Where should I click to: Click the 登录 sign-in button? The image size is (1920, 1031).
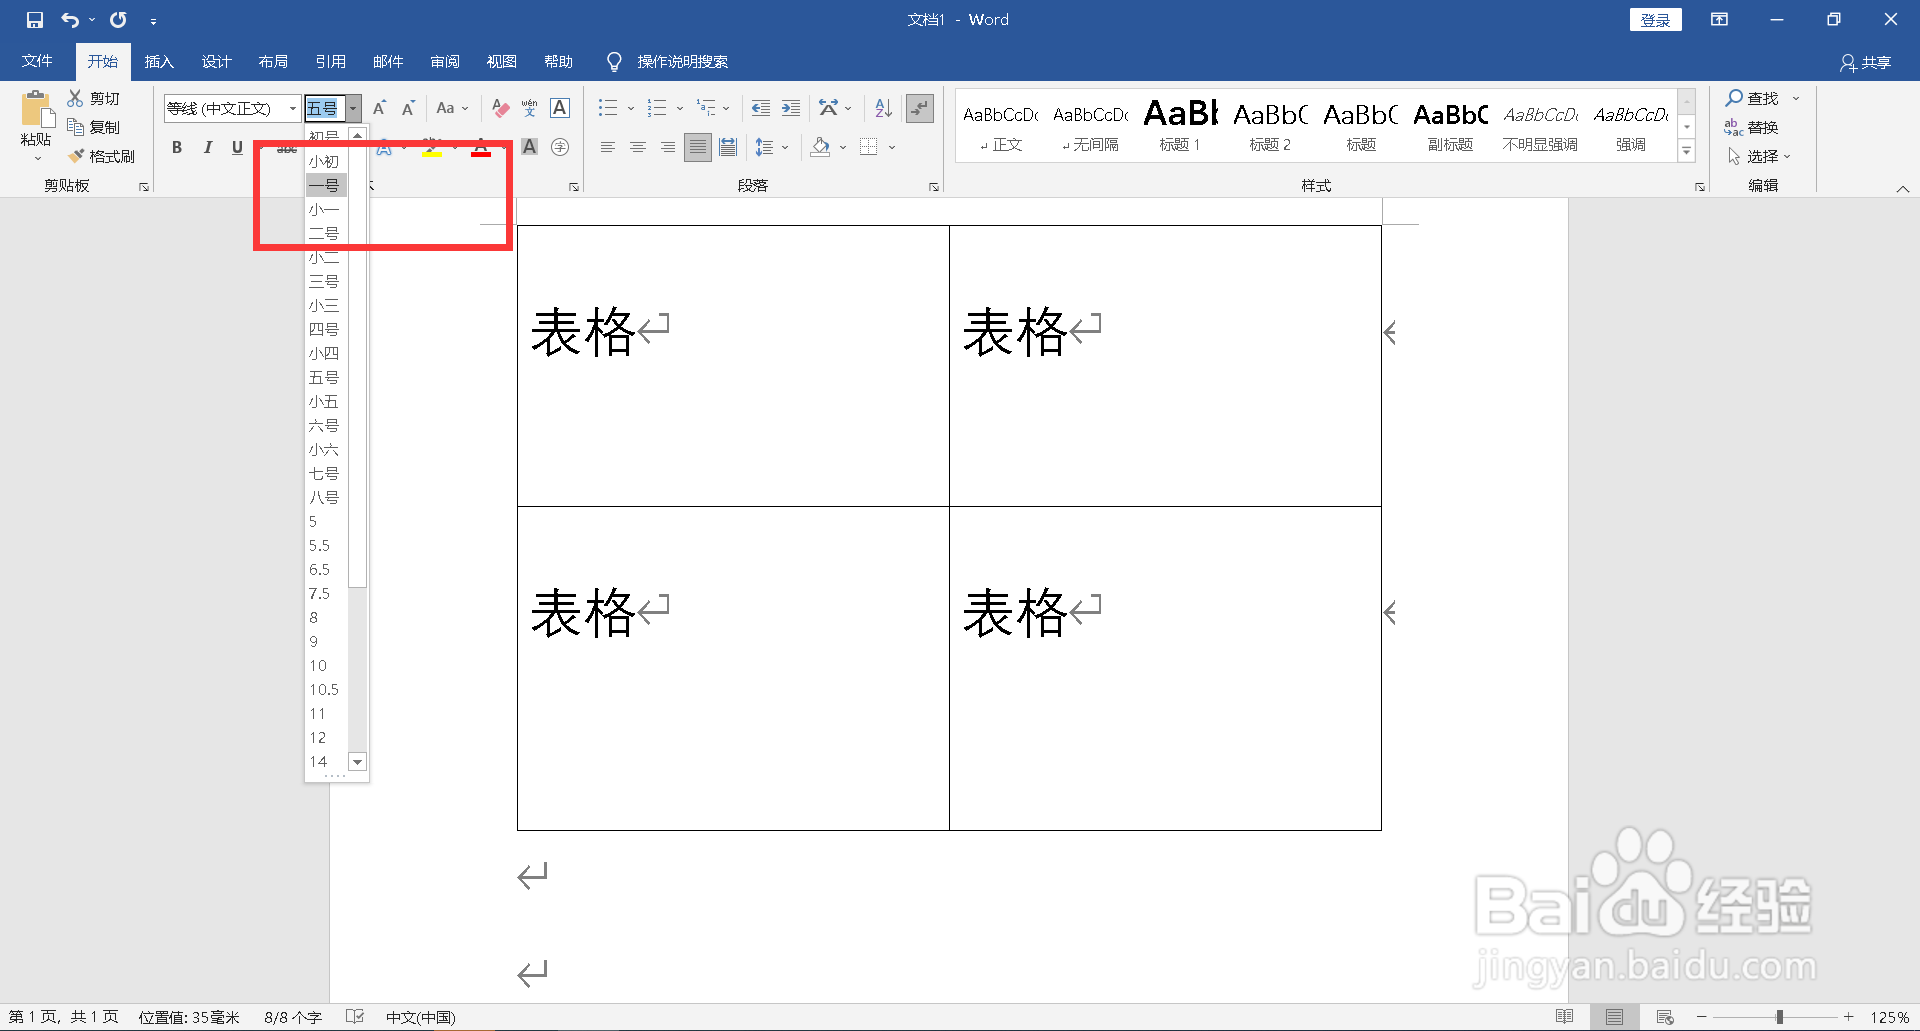click(x=1656, y=20)
